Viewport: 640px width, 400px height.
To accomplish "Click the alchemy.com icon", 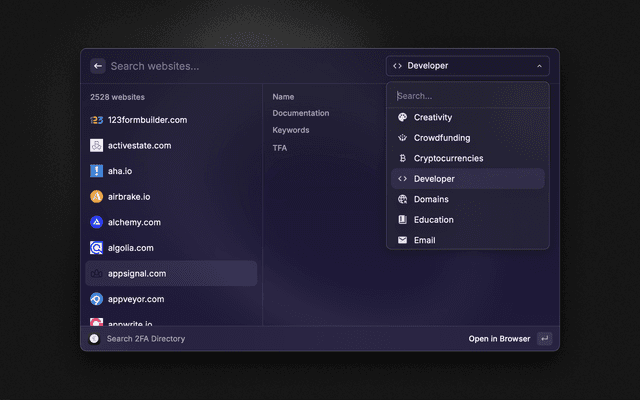I will click(97, 222).
